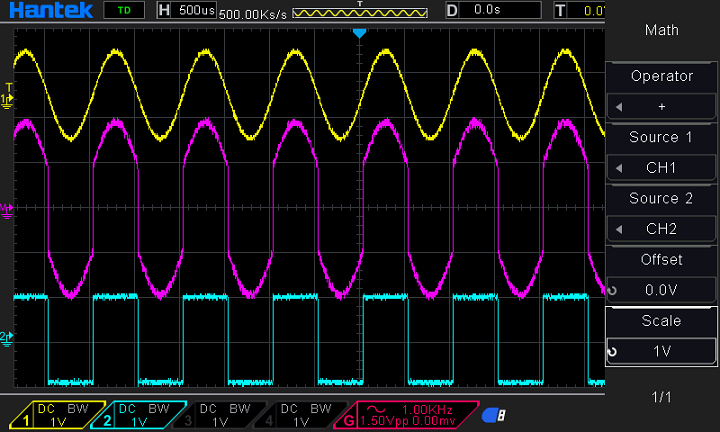The image size is (720, 432).
Task: Click the CH2 cyan ground level marker
Action: point(8,337)
